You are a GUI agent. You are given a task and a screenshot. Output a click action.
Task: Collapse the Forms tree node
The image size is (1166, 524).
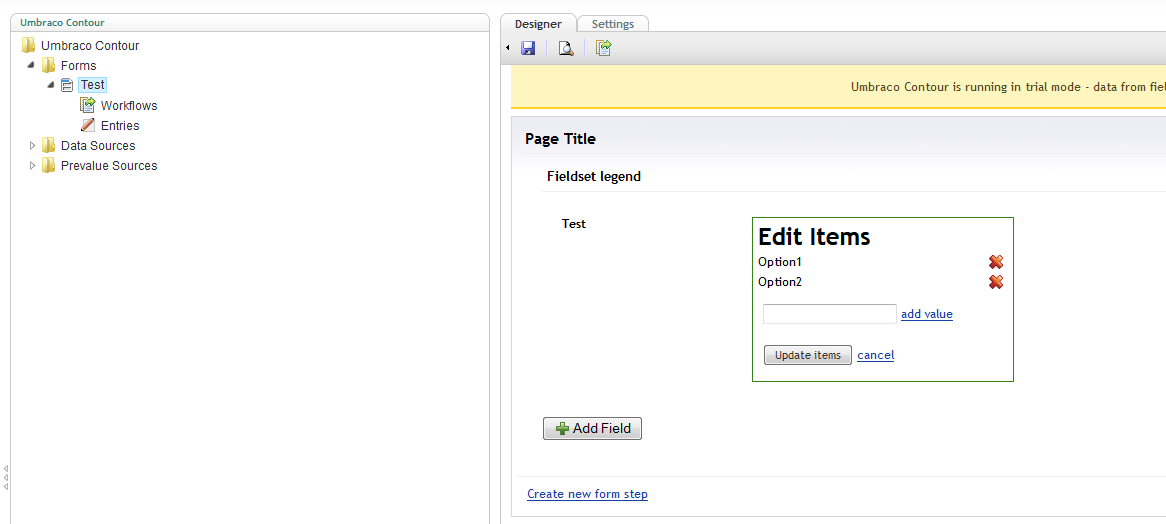pos(33,65)
